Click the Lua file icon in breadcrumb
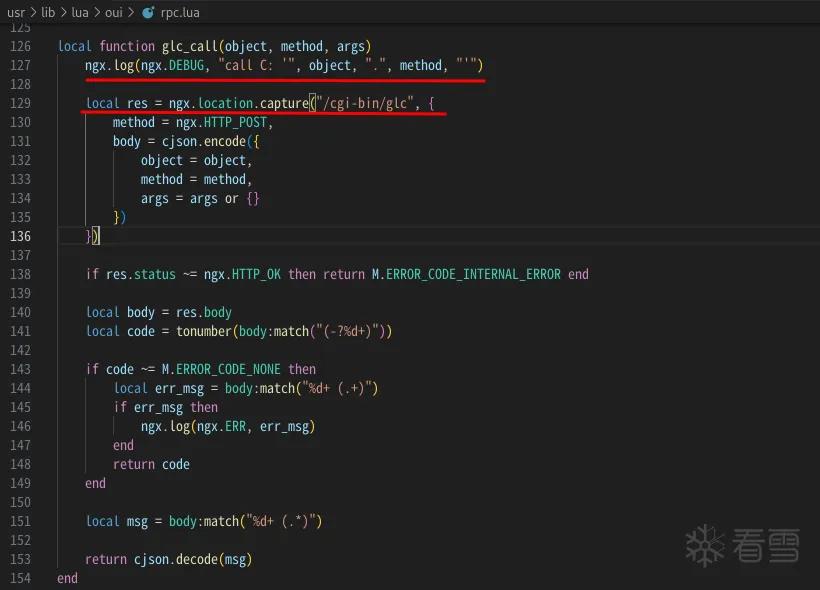 149,13
